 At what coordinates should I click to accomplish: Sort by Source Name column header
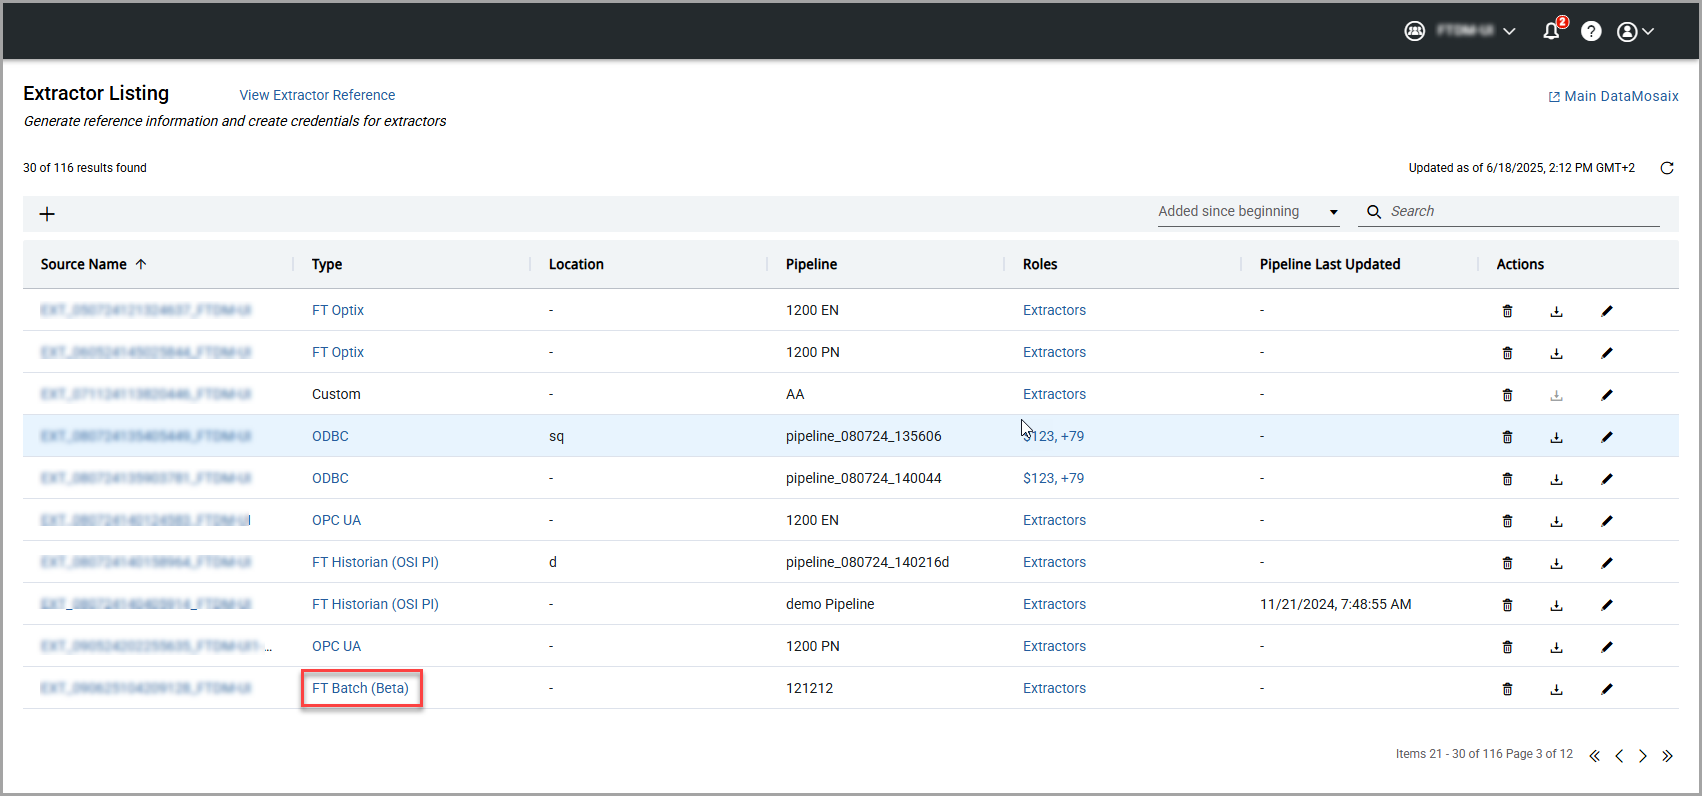[x=84, y=264]
